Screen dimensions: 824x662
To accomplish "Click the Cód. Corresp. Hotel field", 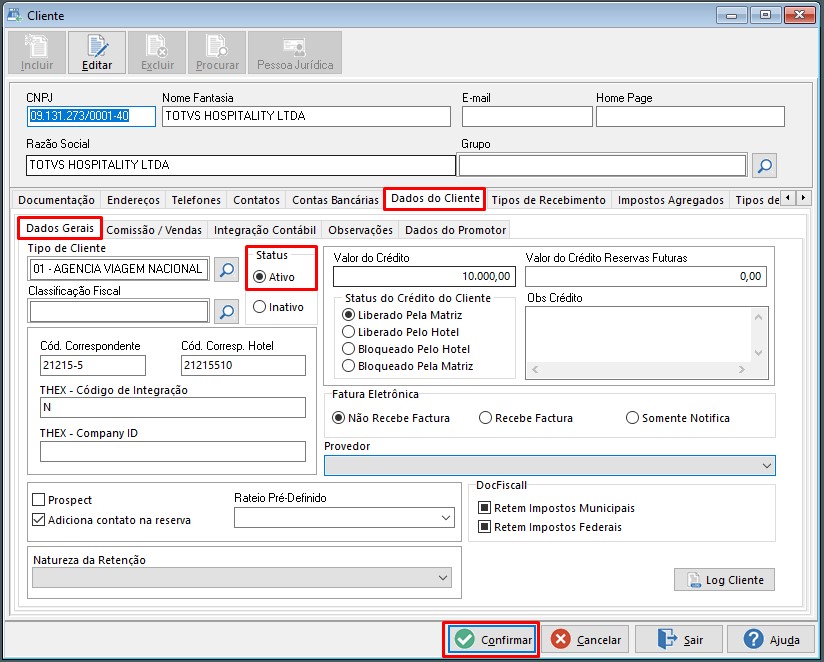I will 243,365.
